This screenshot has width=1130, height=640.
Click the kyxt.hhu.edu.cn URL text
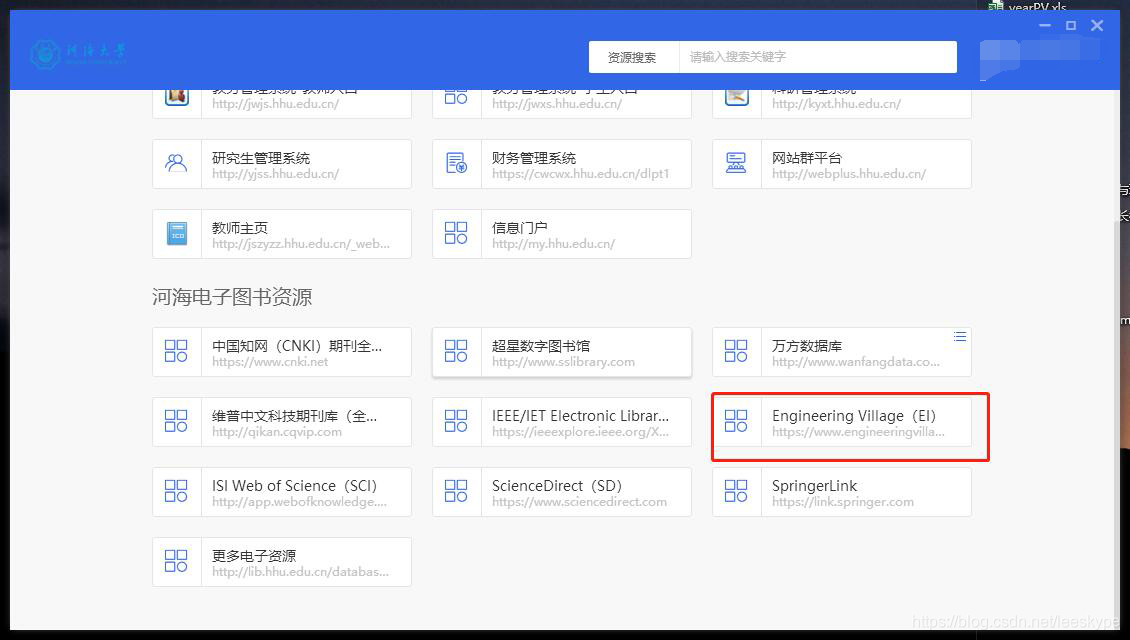pyautogui.click(x=836, y=104)
